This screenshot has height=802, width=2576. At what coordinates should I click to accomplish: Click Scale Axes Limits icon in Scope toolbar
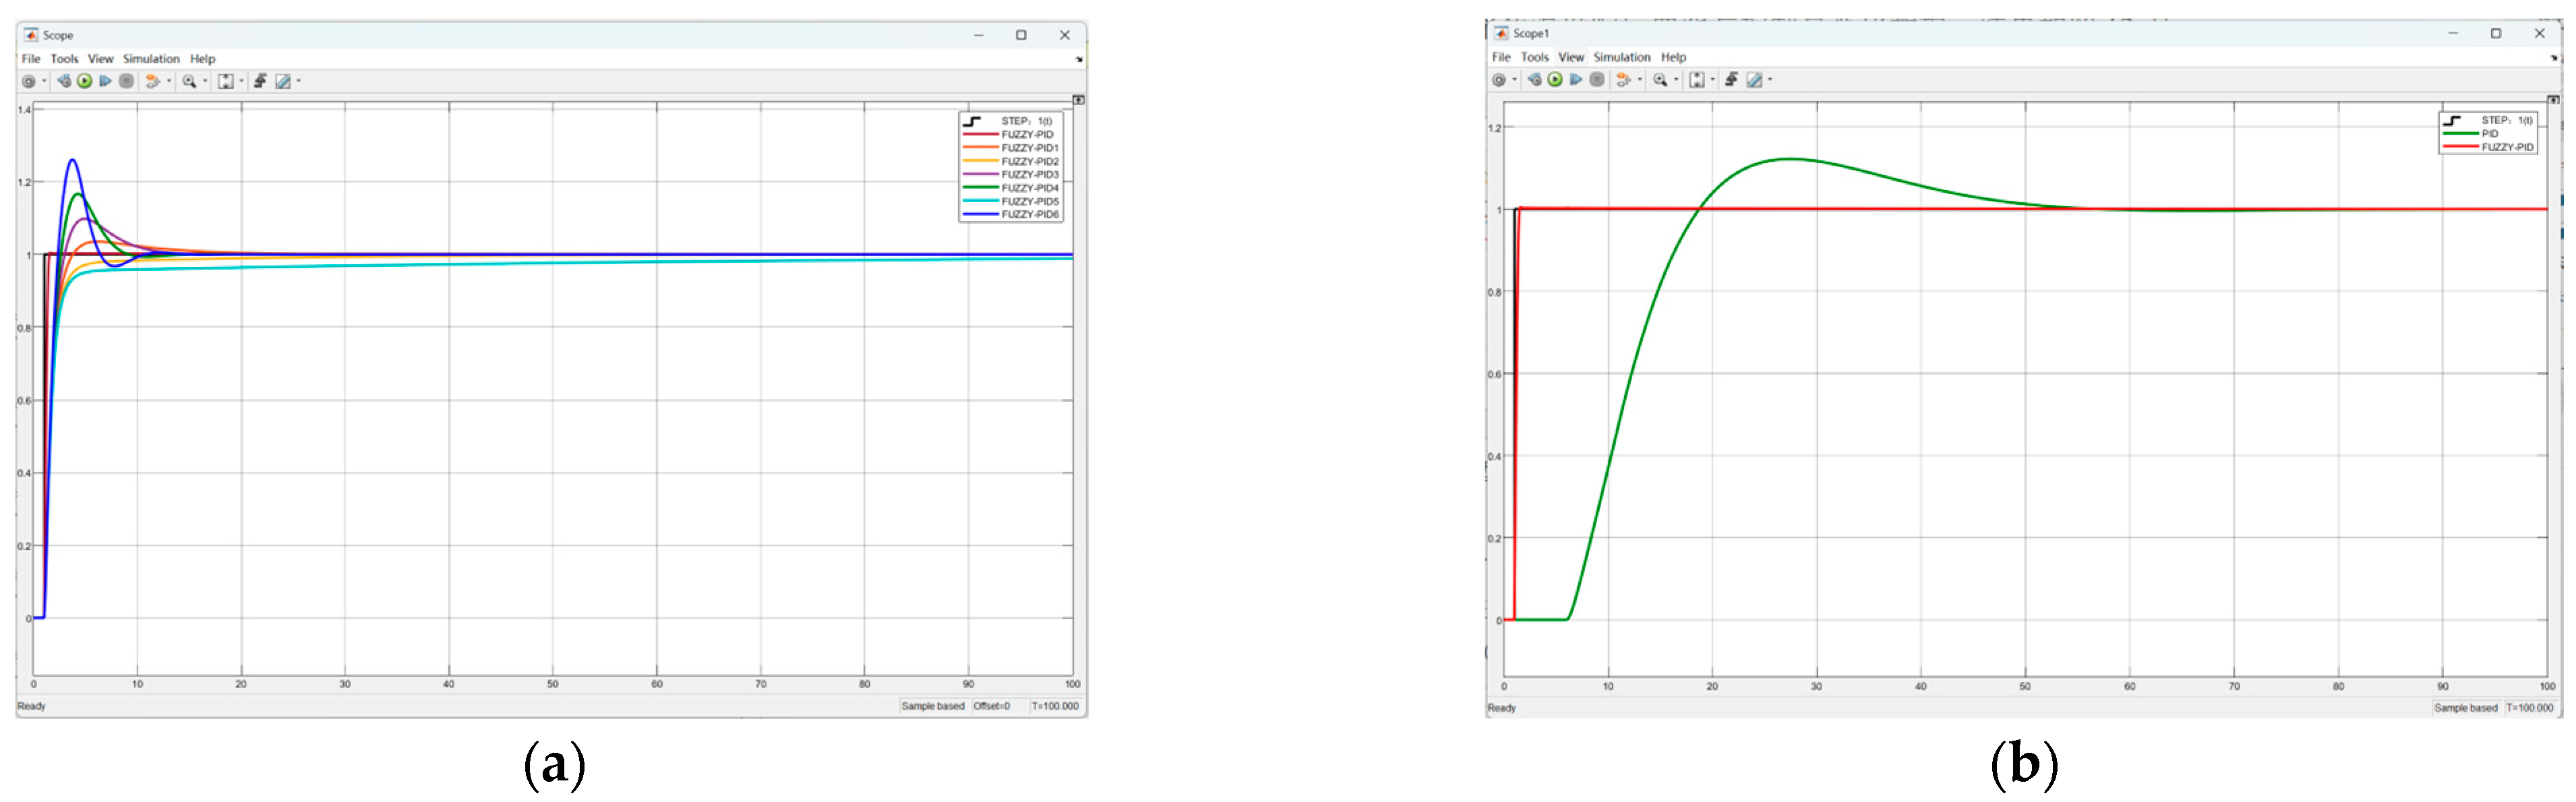click(226, 81)
